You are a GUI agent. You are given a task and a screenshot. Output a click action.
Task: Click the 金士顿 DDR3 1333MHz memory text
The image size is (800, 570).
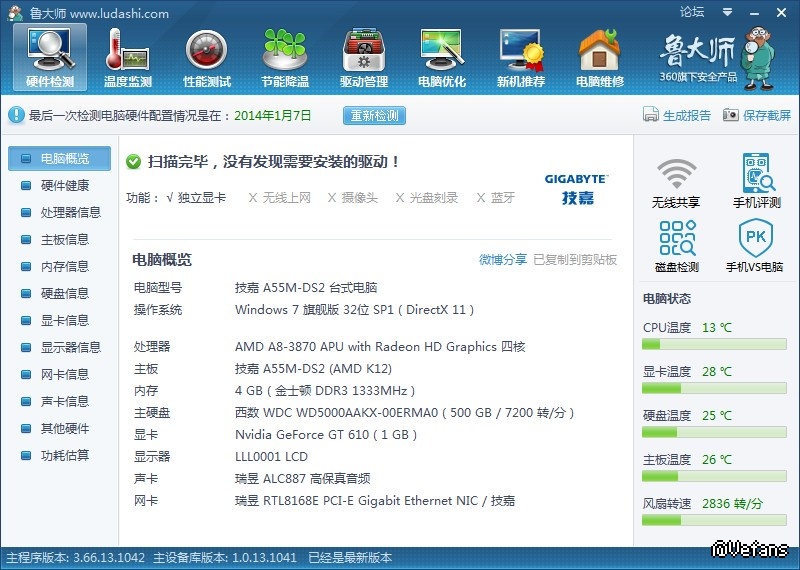pos(325,390)
